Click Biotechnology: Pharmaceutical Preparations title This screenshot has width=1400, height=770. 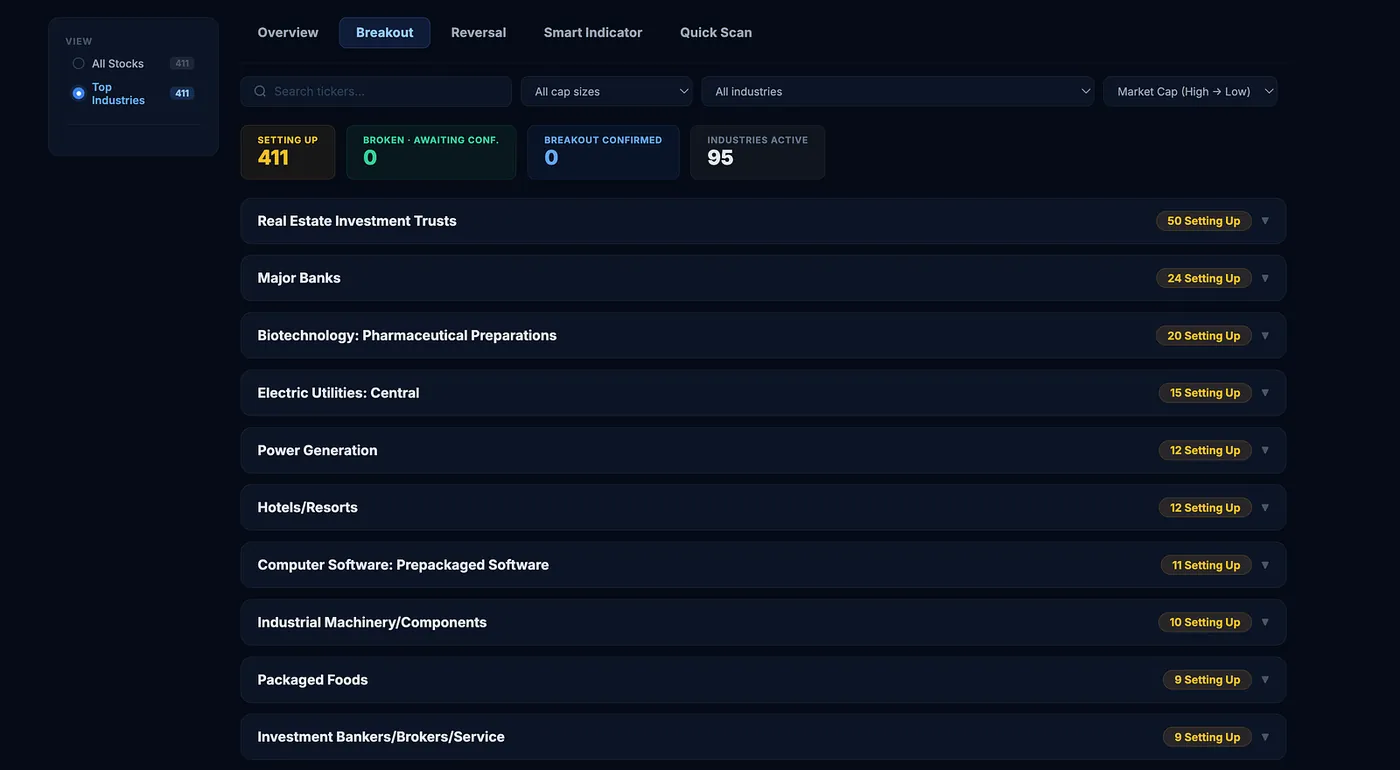(407, 335)
